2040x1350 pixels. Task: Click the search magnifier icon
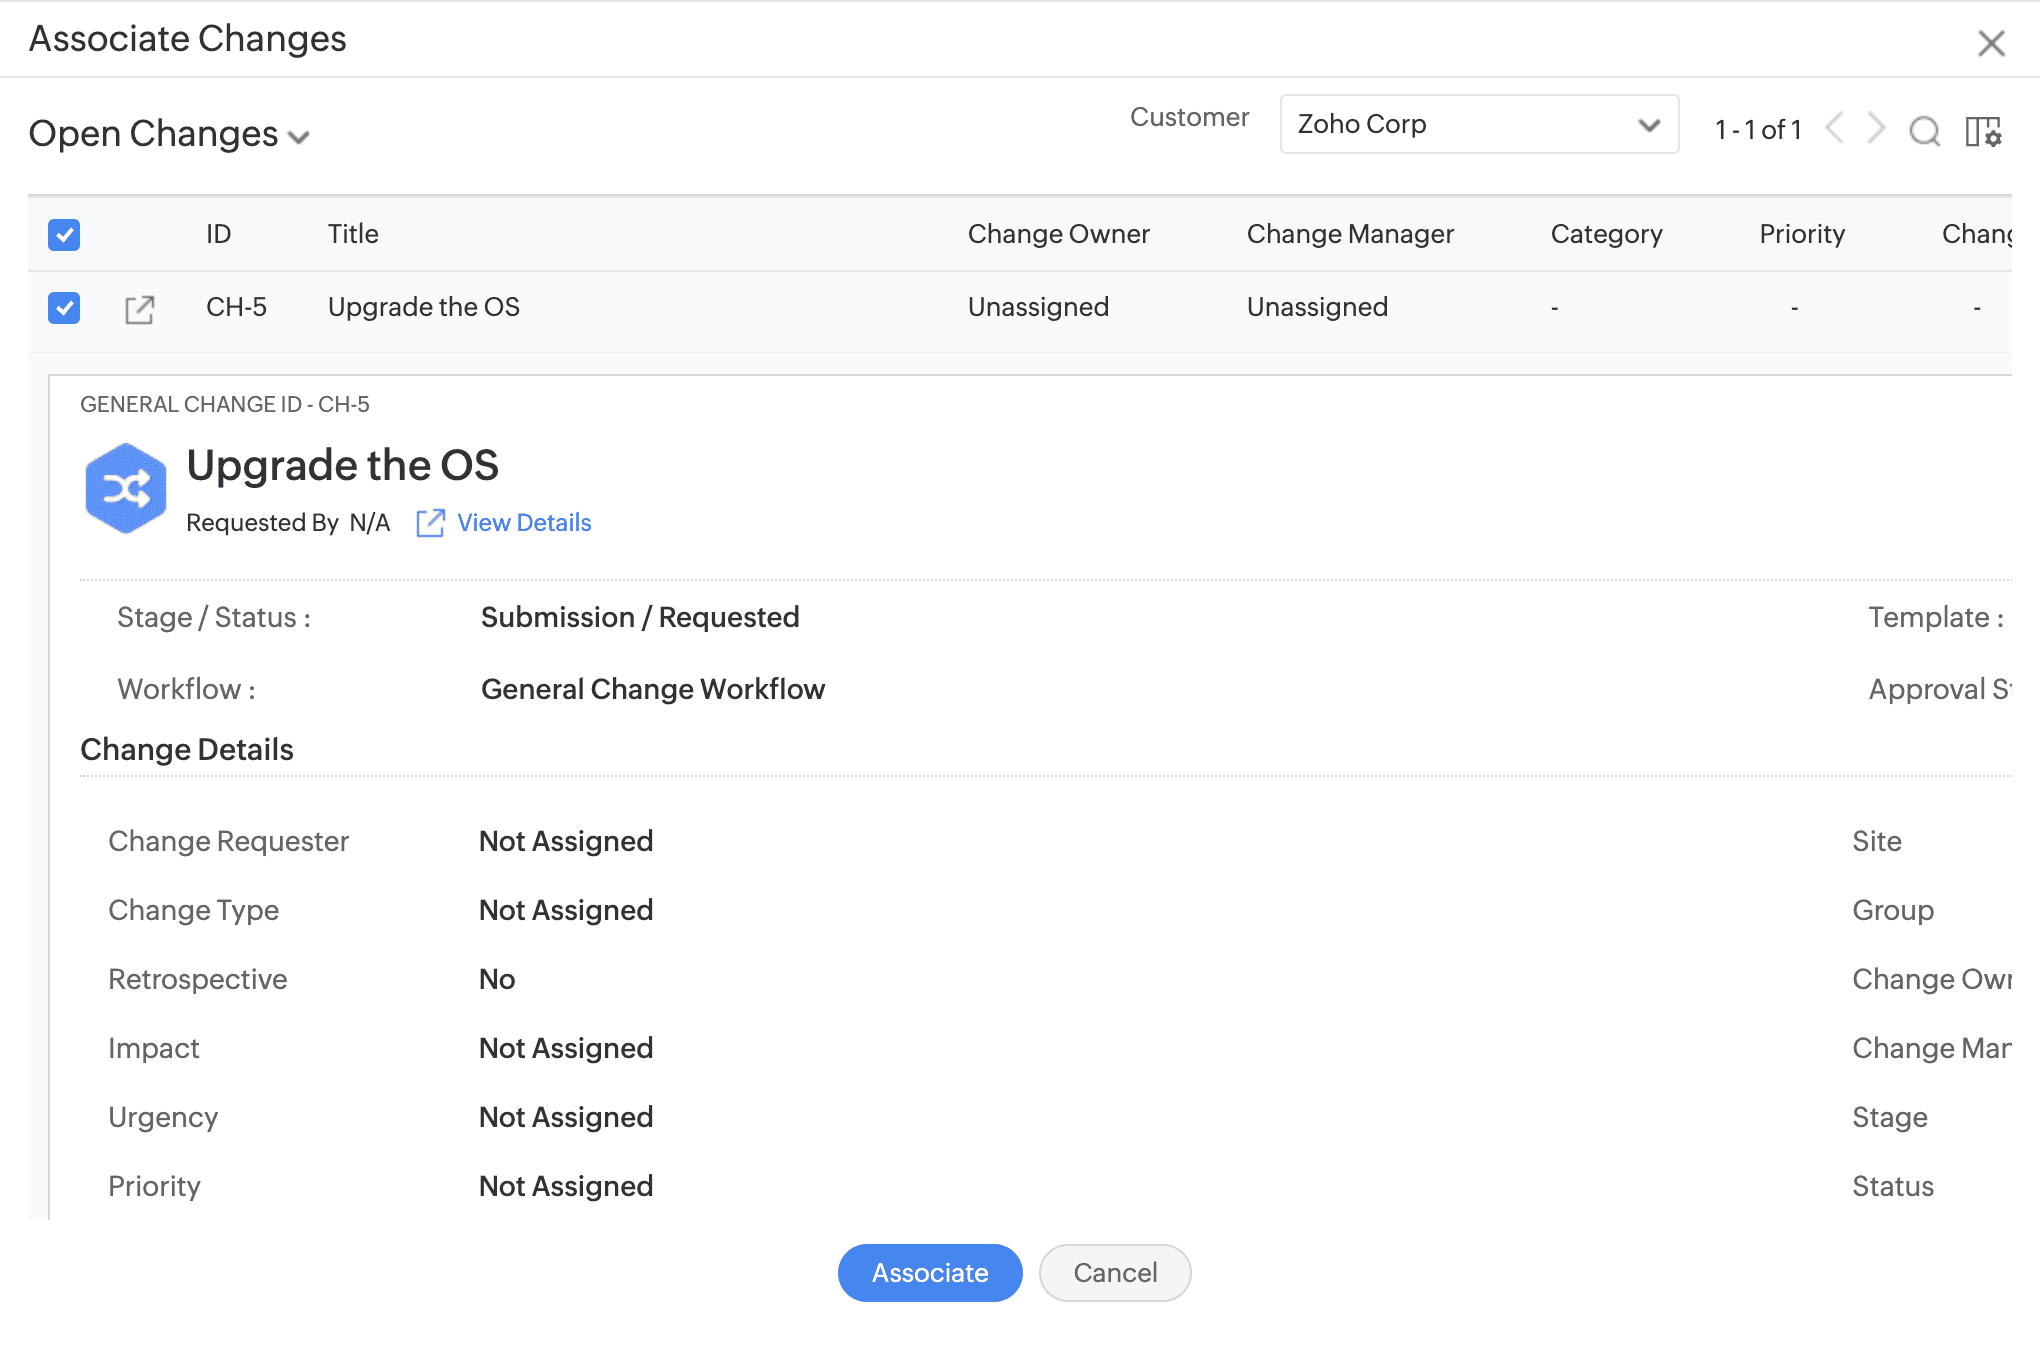[x=1924, y=131]
